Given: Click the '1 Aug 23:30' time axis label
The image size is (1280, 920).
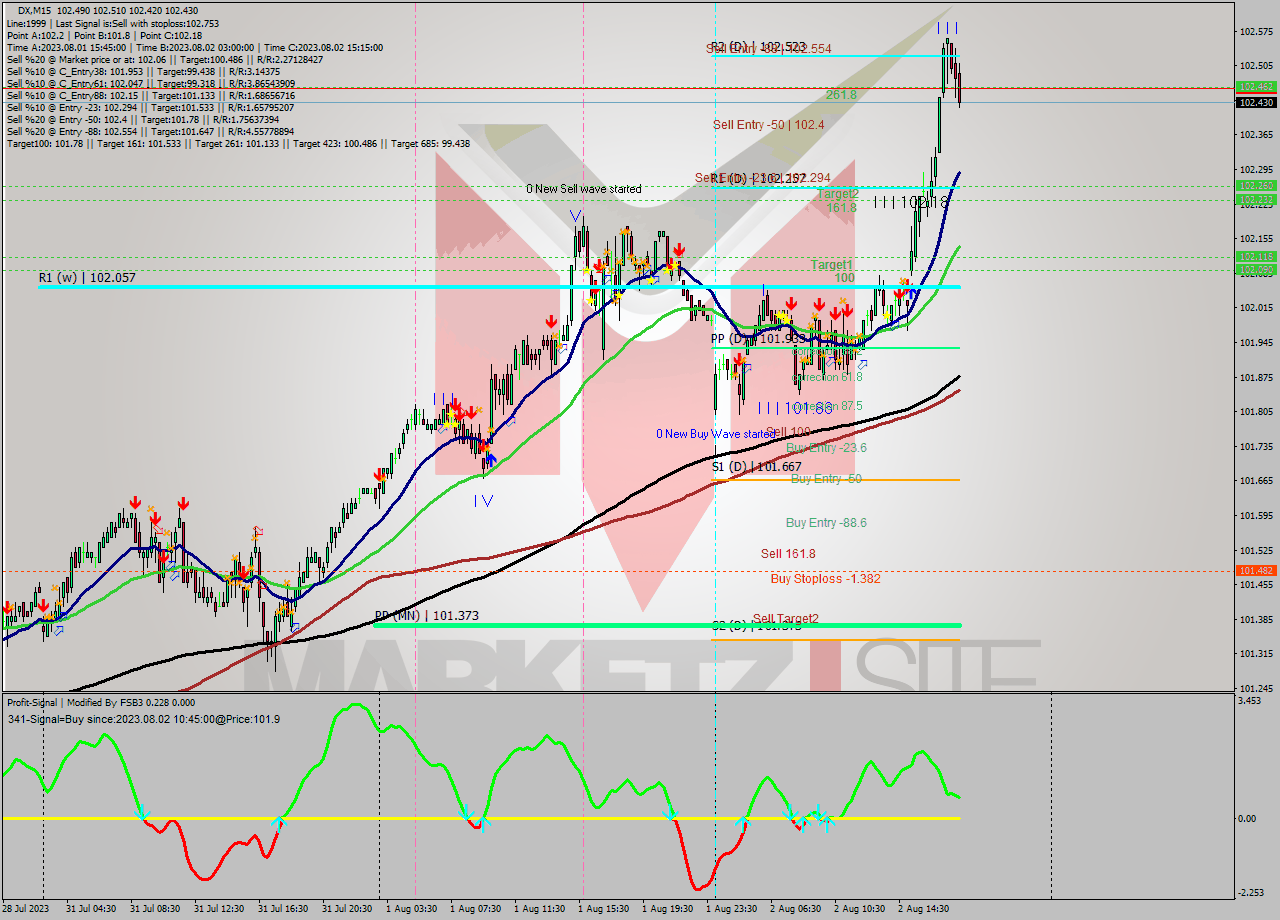Looking at the screenshot, I should pos(731,908).
